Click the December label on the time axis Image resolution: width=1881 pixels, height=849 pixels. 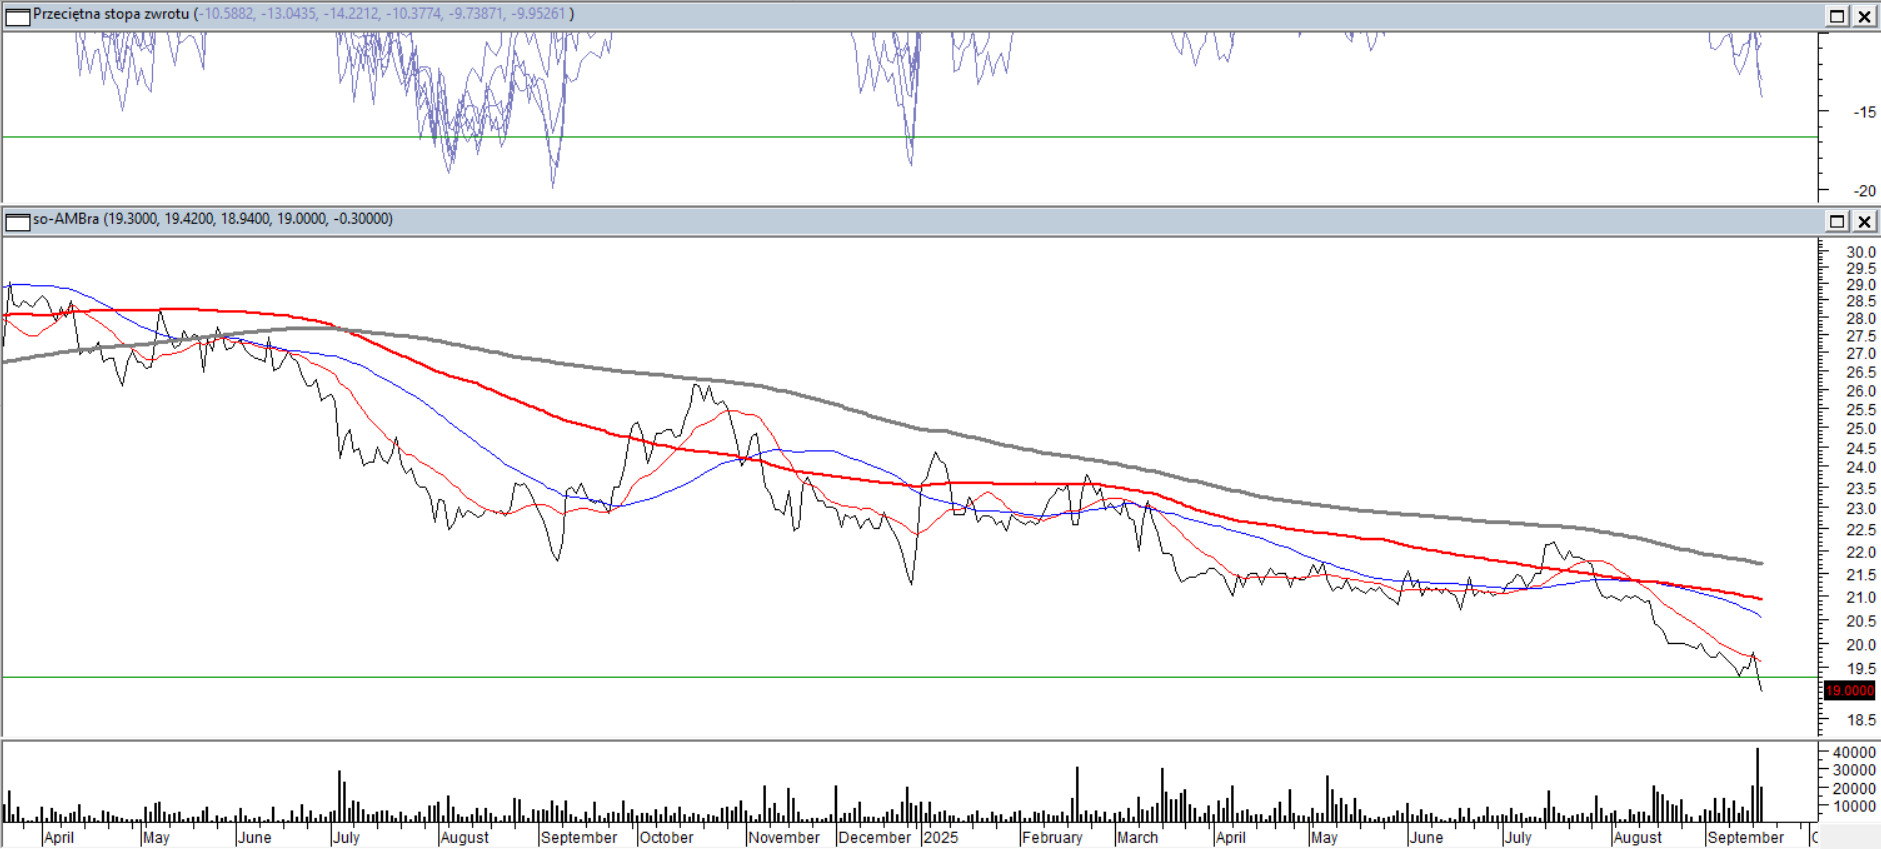(x=875, y=838)
